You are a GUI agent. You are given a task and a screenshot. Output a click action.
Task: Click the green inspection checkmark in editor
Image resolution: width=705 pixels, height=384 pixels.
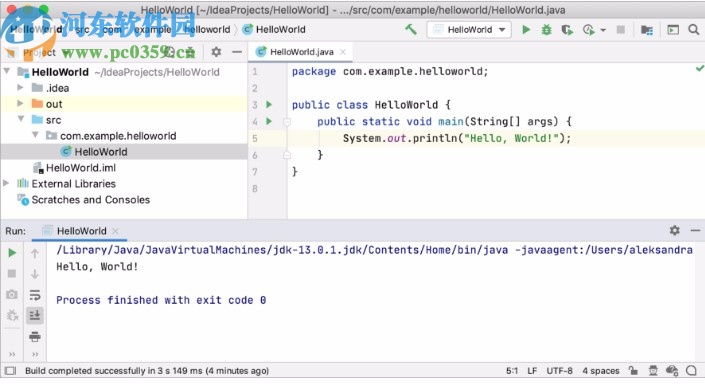point(700,68)
